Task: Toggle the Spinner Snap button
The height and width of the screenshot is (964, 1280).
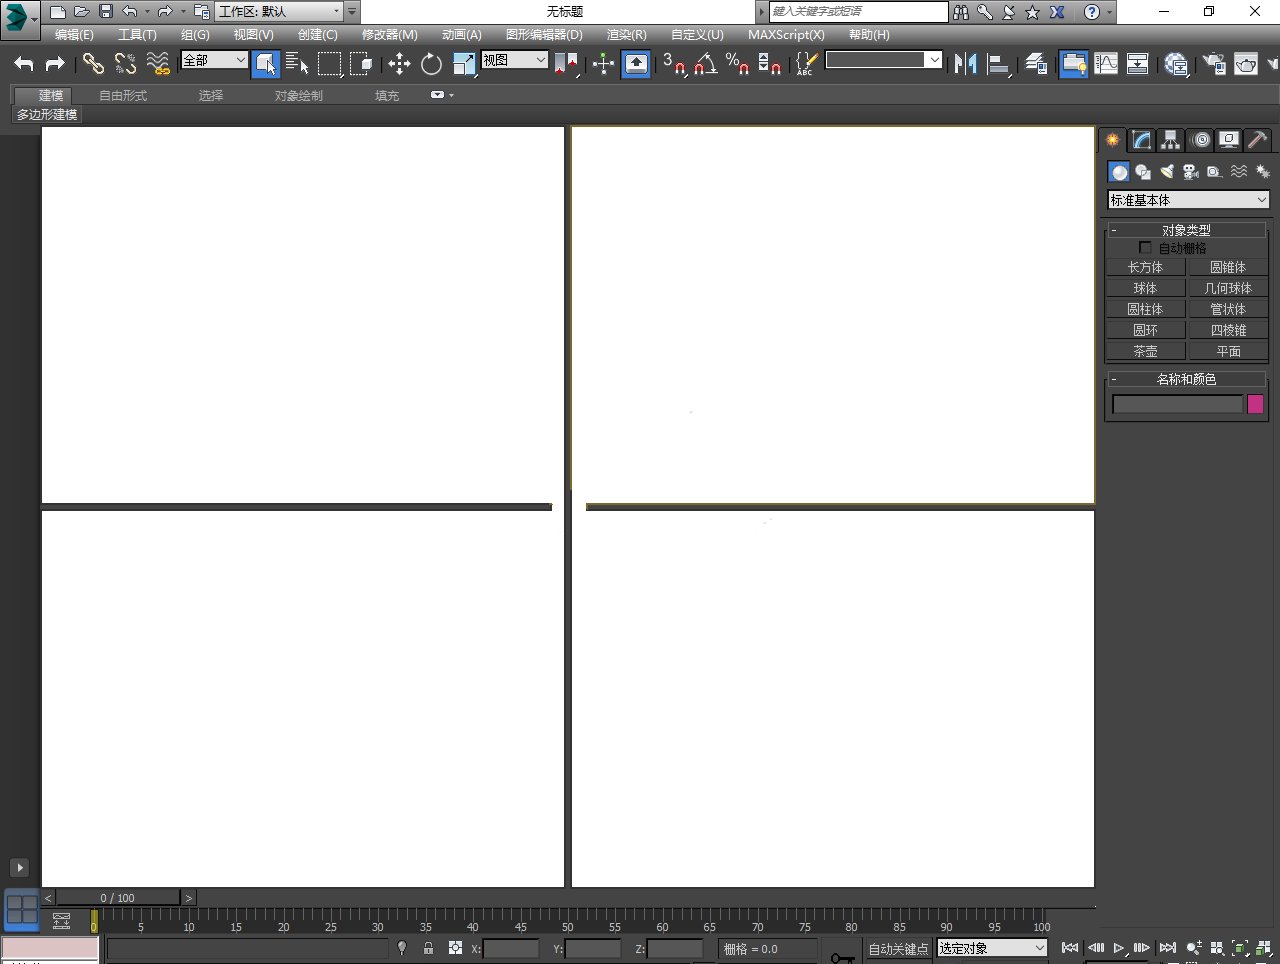Action: pyautogui.click(x=770, y=64)
